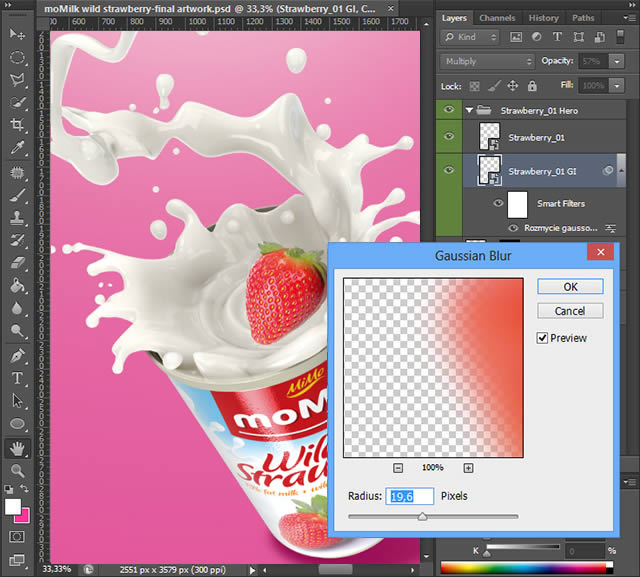Click OK in Gaussian Blur dialog
The image size is (640, 577).
(570, 287)
